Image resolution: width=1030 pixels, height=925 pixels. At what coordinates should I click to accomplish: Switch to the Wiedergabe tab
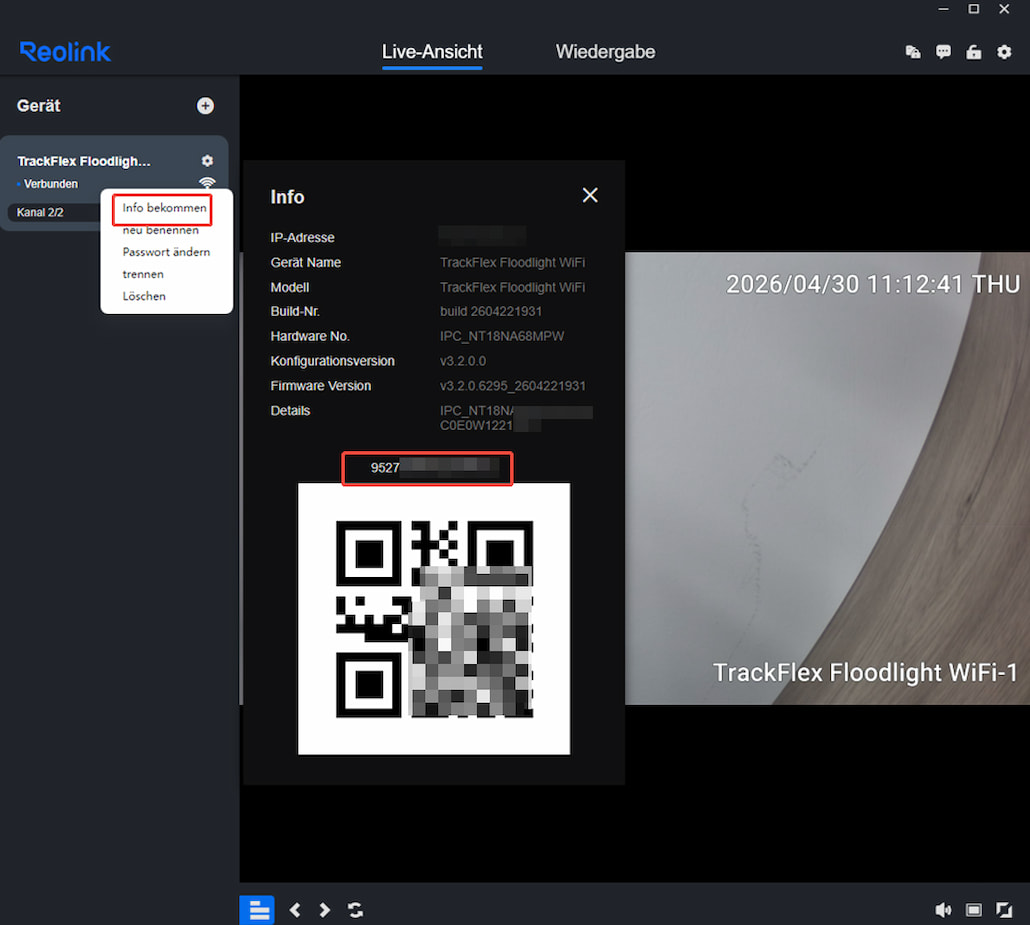pos(605,52)
